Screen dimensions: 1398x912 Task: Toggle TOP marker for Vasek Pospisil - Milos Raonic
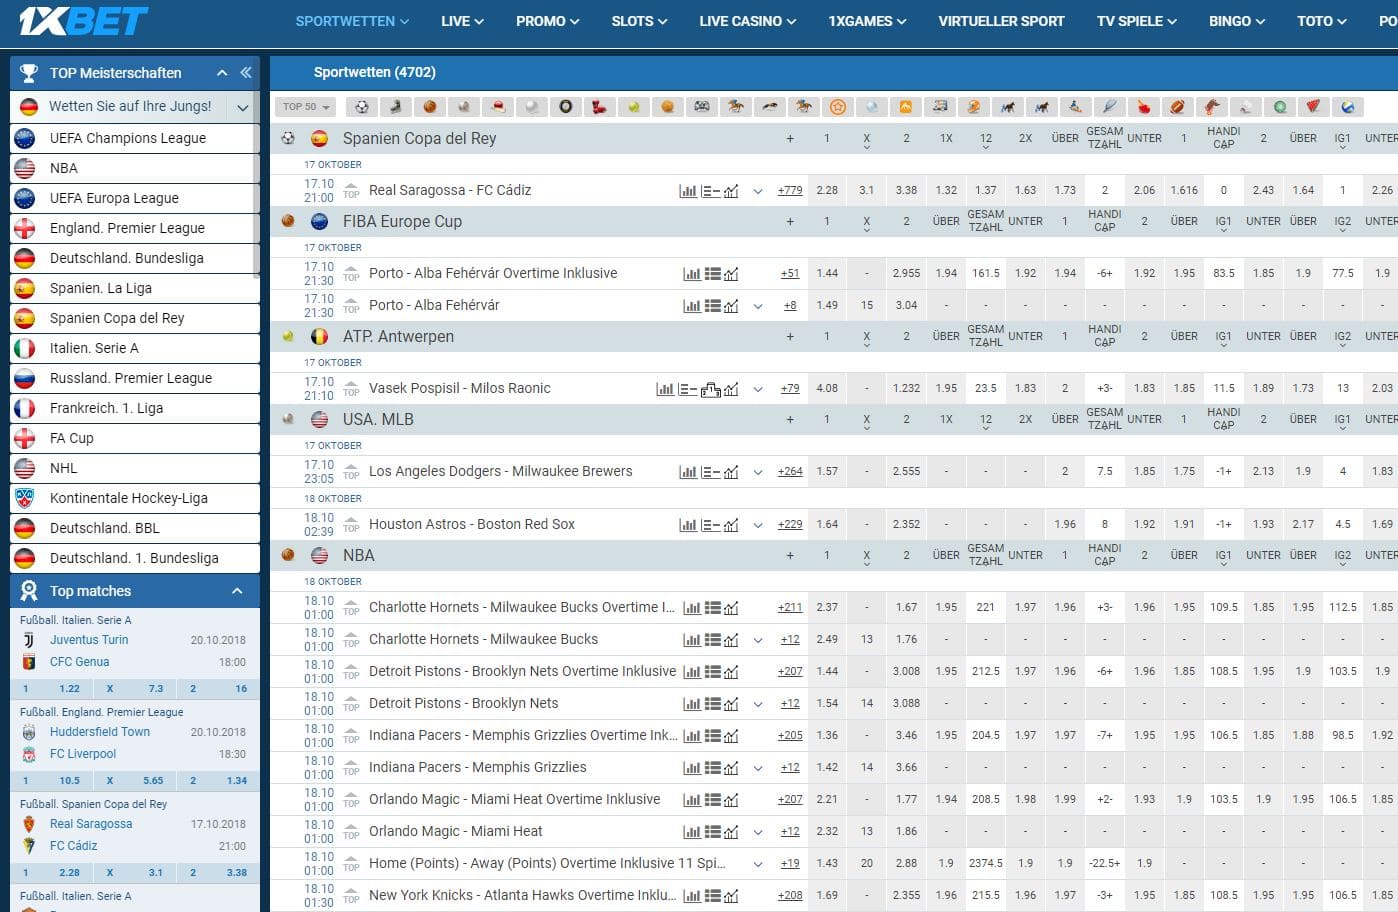pyautogui.click(x=351, y=388)
